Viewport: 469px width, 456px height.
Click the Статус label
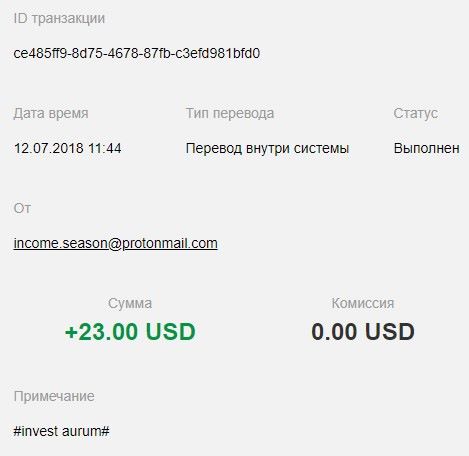point(415,114)
